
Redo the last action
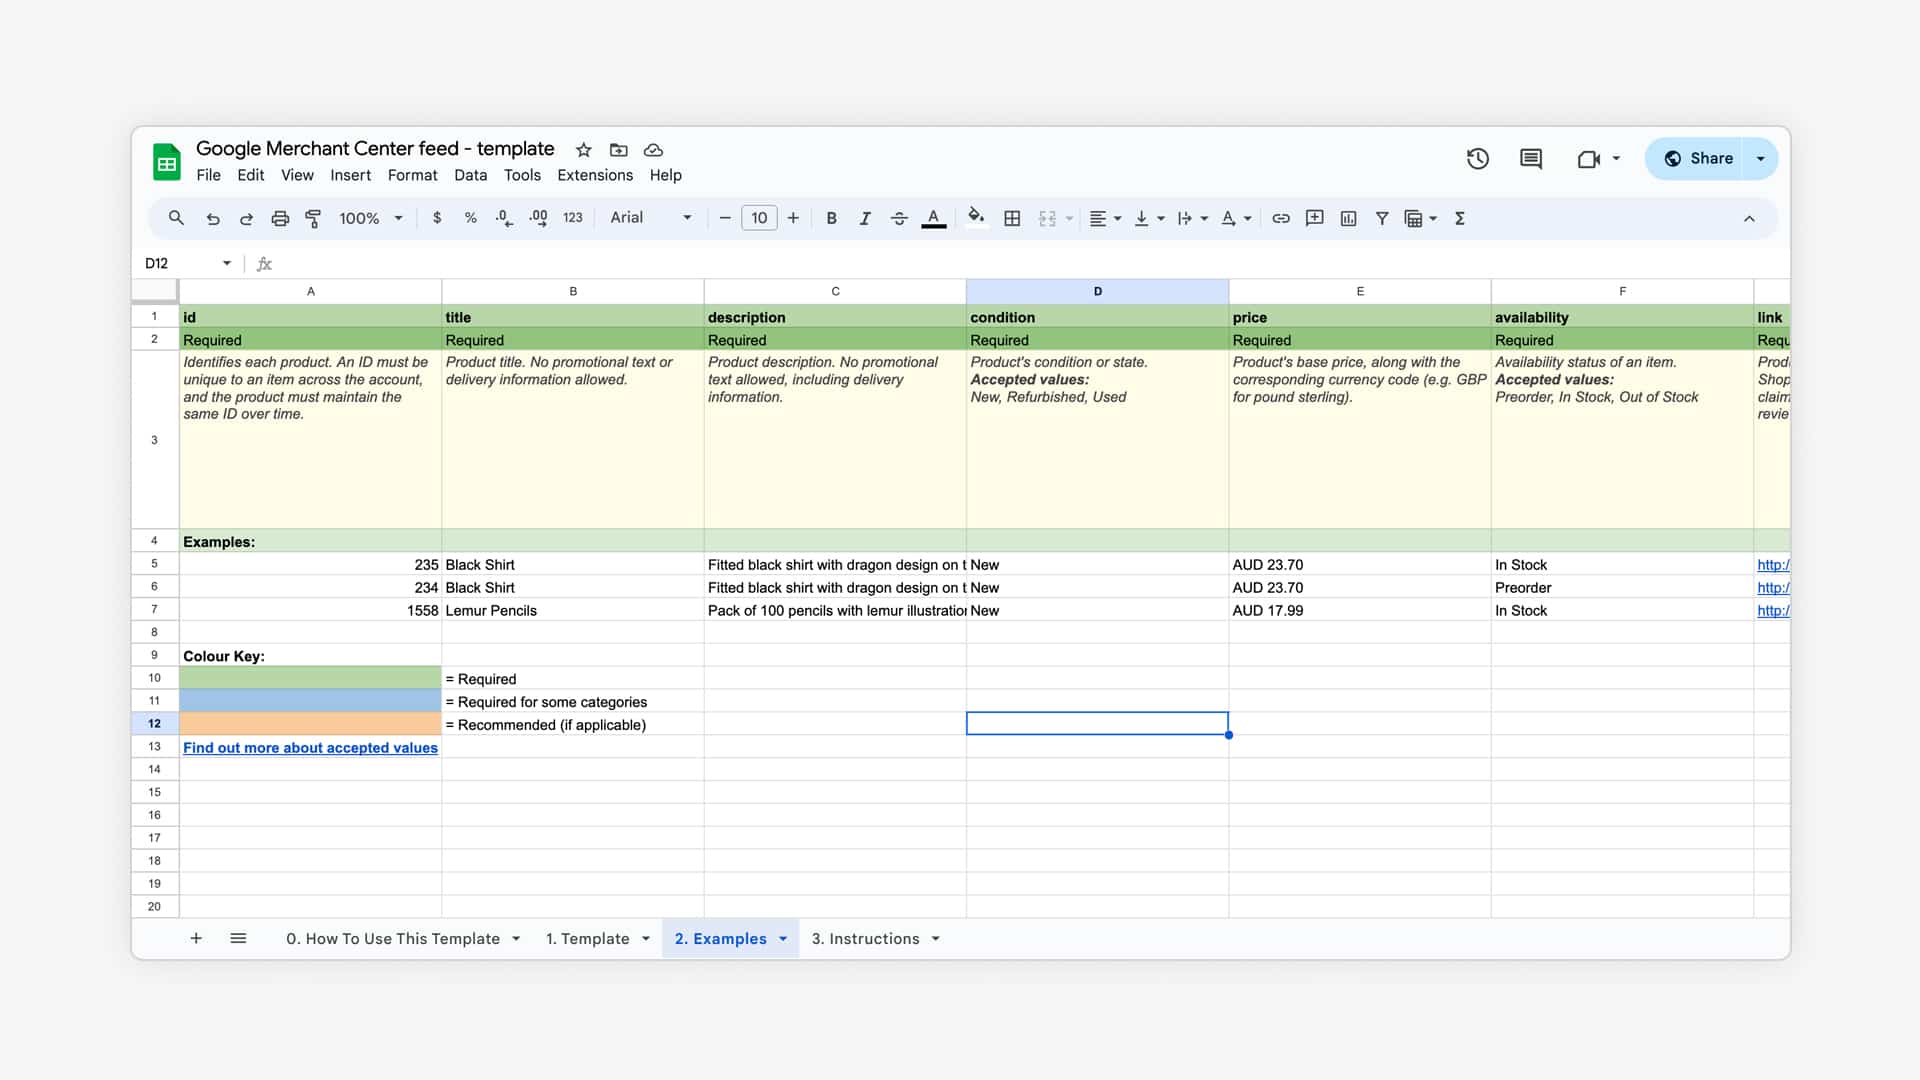(x=246, y=218)
